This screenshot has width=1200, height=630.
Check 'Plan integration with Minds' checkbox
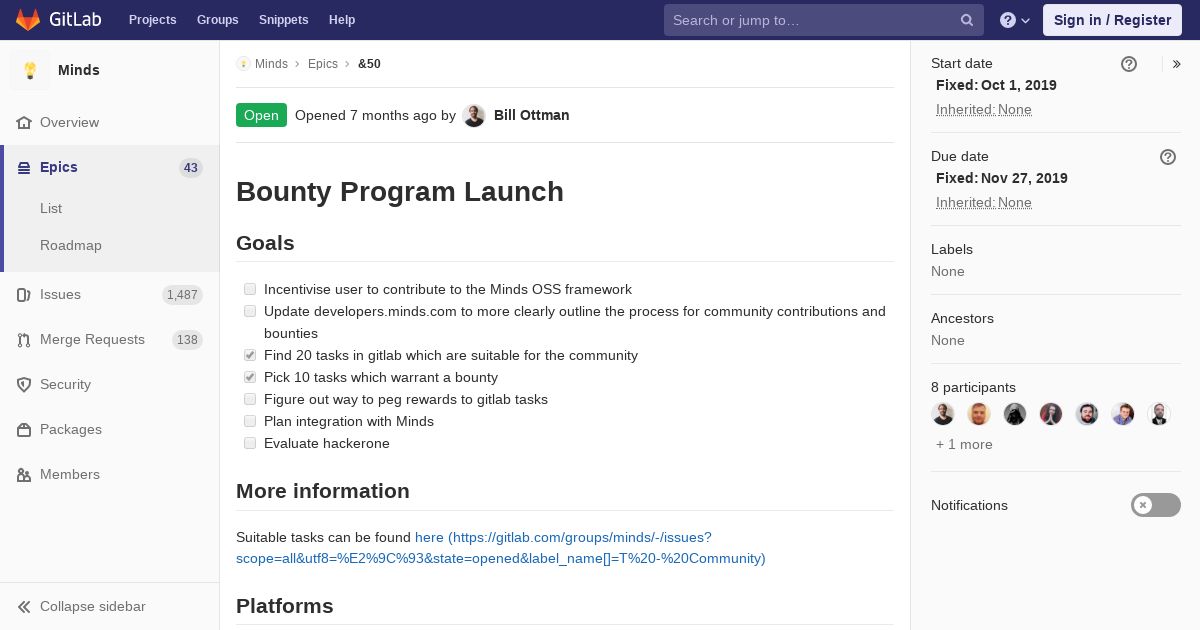250,421
